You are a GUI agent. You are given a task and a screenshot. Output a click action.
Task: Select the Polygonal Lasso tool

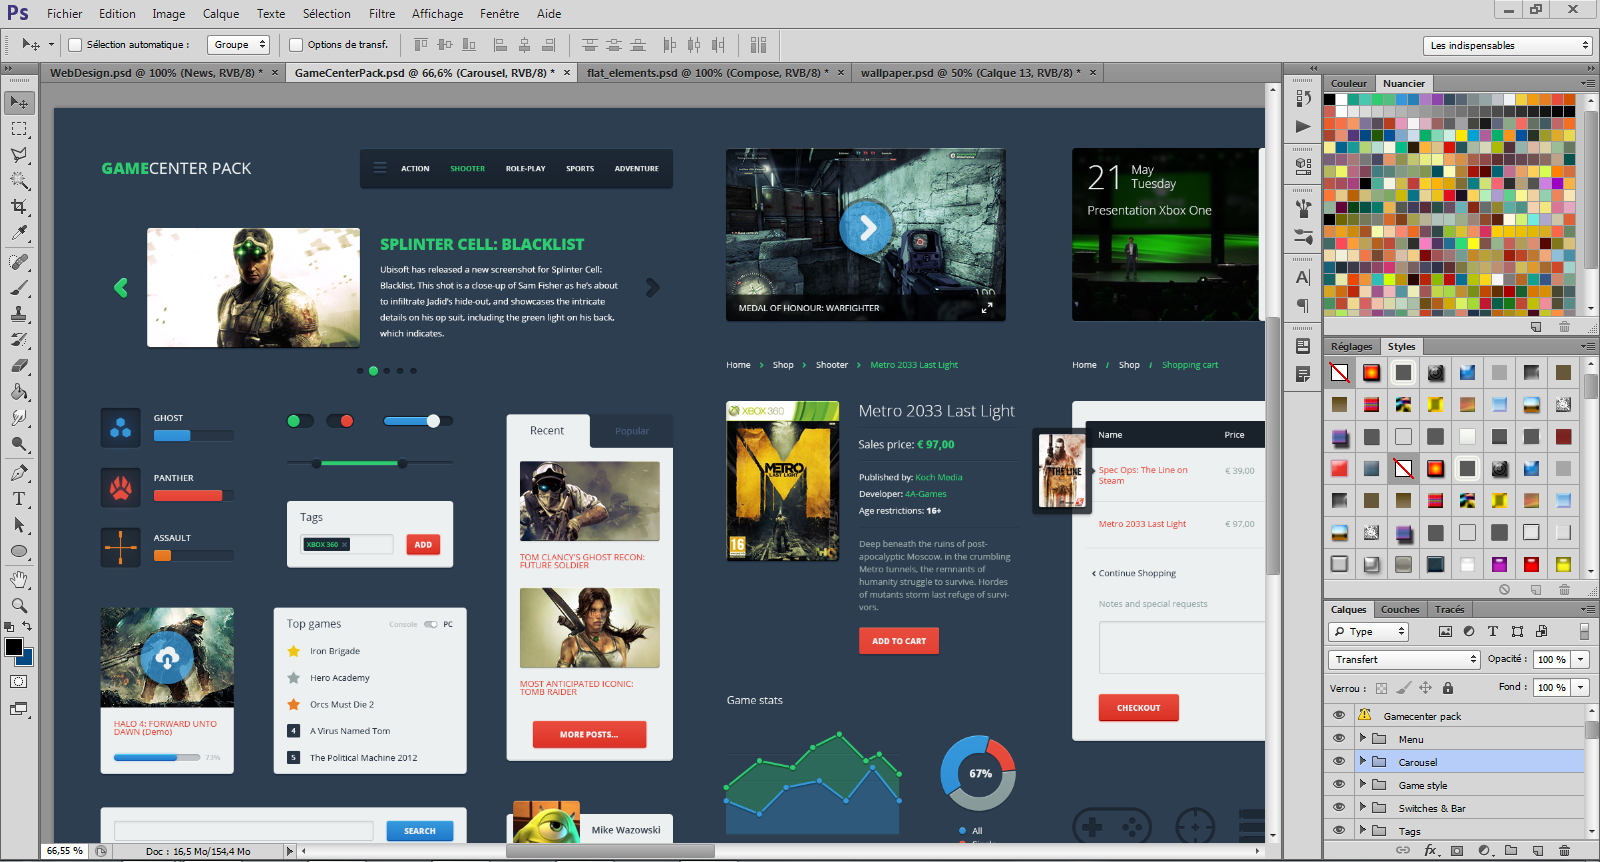[19, 155]
